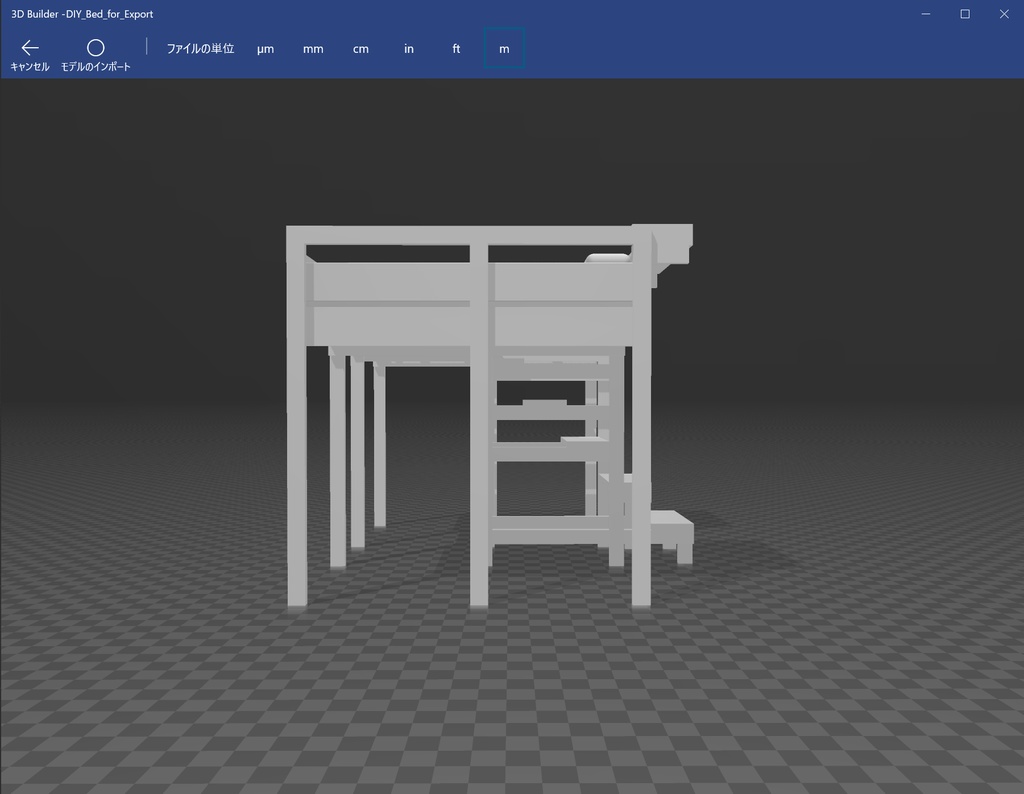Screen dimensions: 1024x794
Task: Choose cm in the unit toolbar
Action: [x=360, y=48]
